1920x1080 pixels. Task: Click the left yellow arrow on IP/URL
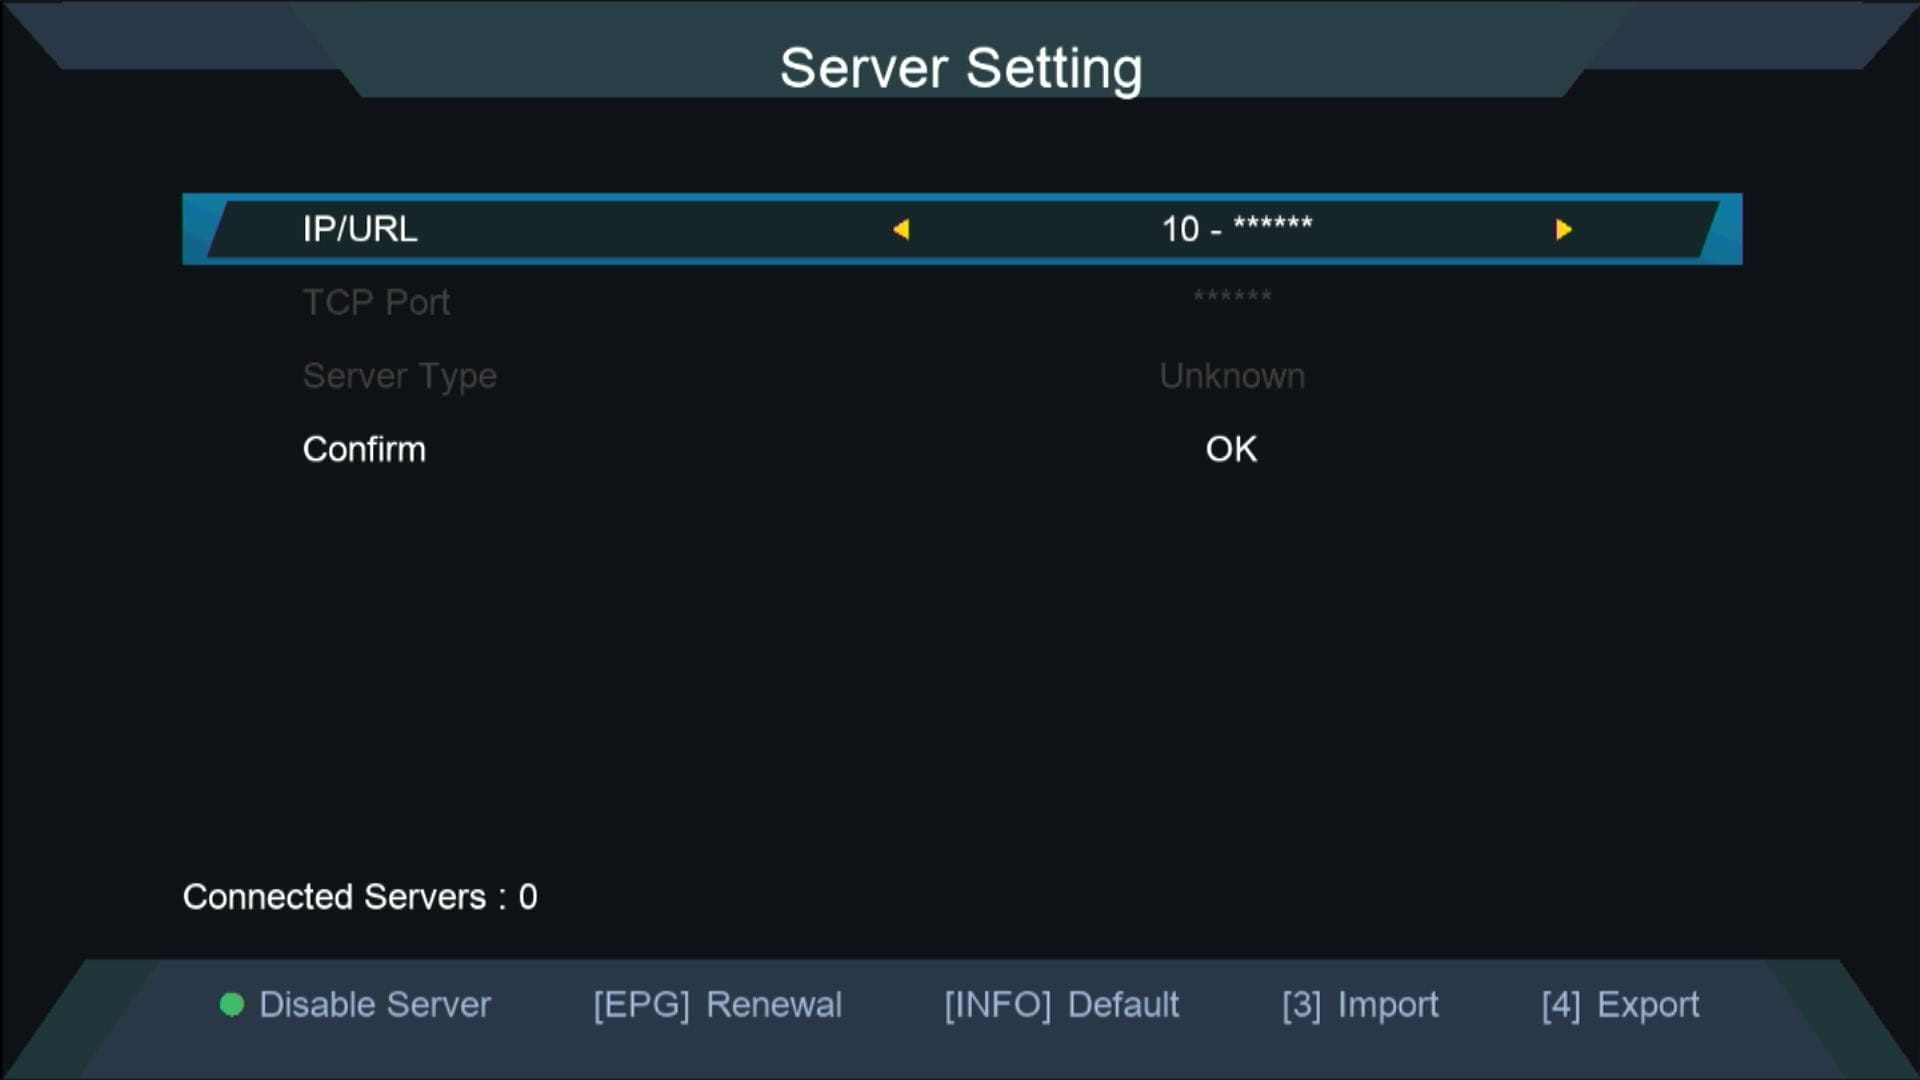[901, 230]
